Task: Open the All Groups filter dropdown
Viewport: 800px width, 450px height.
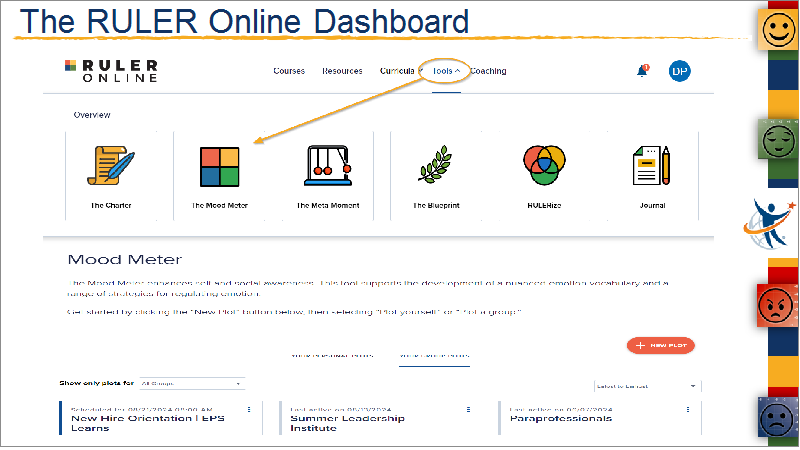Action: (x=192, y=383)
